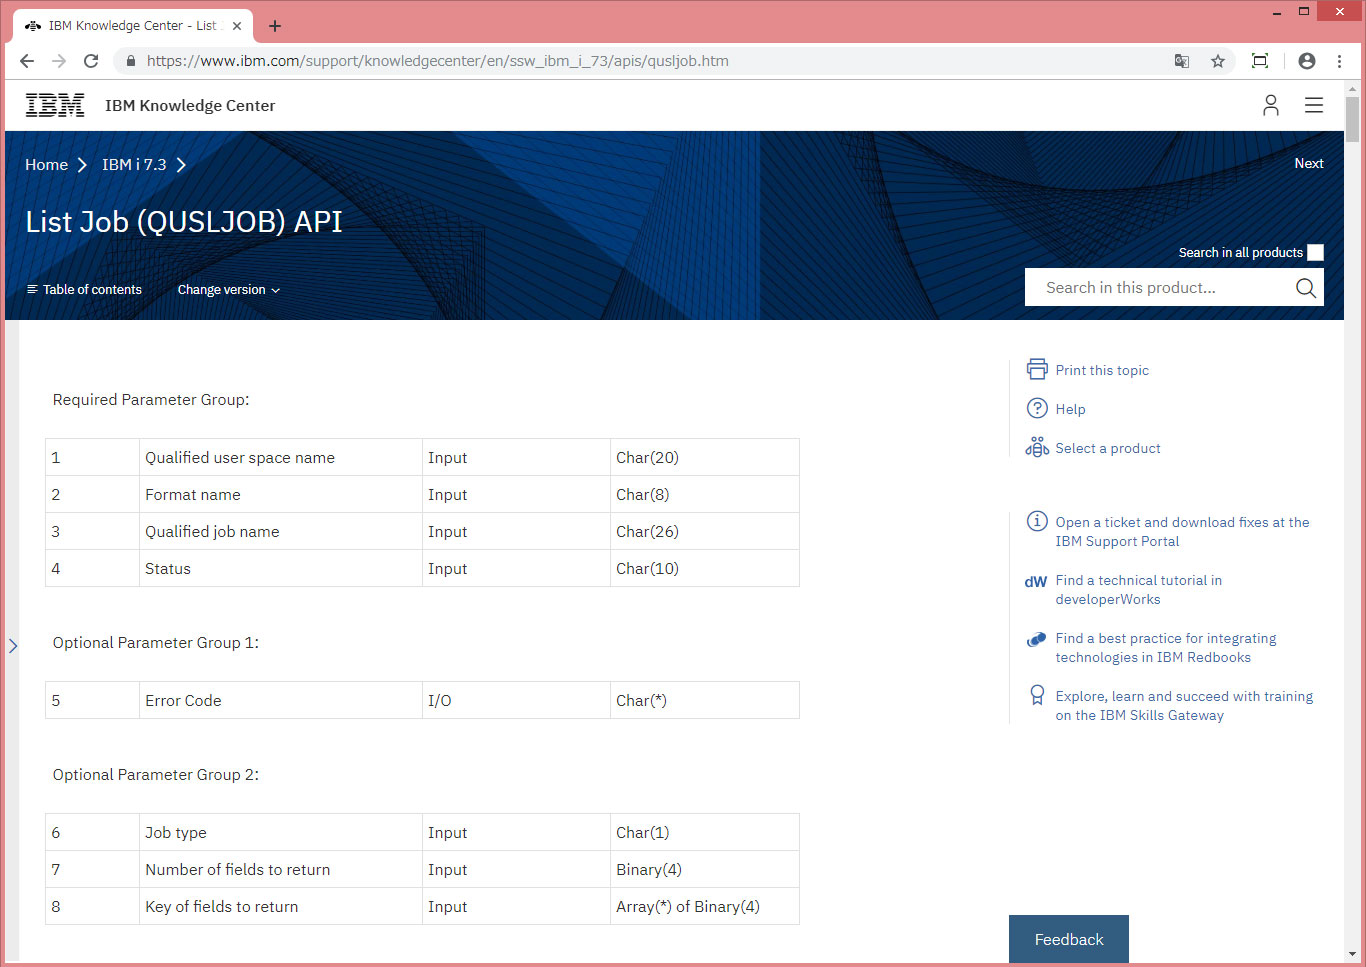Click the translate page icon in address bar
The image size is (1366, 967).
pyautogui.click(x=1182, y=61)
